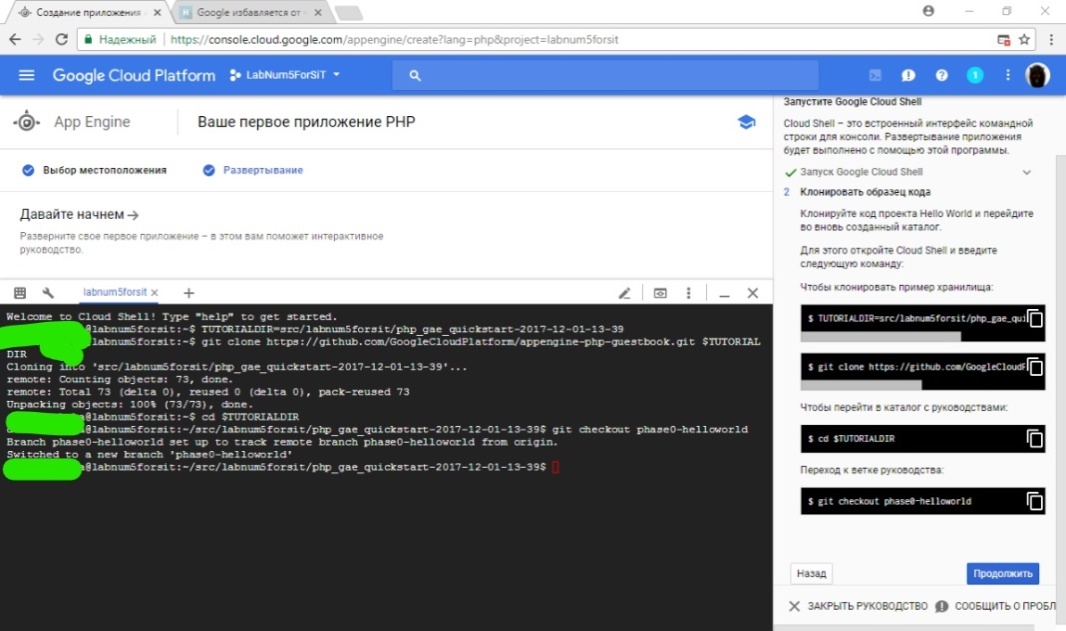Open the Google Cloud navigation hamburger menu
Screen dimensions: 1066x631
coord(27,75)
